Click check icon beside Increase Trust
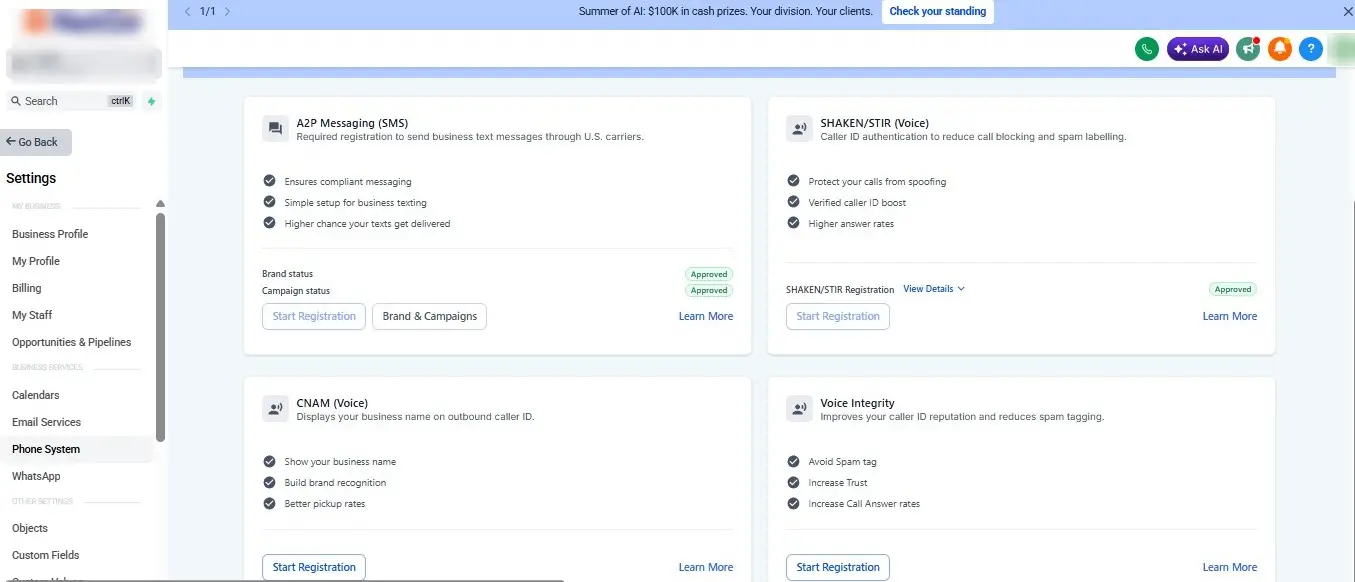This screenshot has width=1355, height=582. (x=793, y=482)
